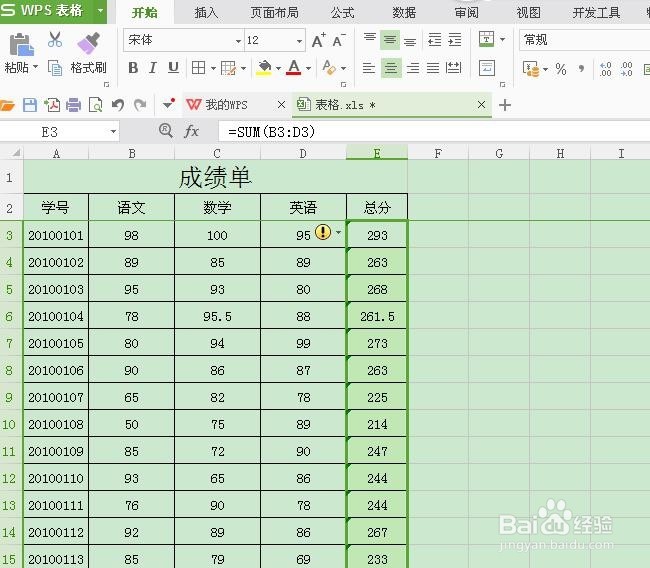Justify text alignment icon

[433, 68]
